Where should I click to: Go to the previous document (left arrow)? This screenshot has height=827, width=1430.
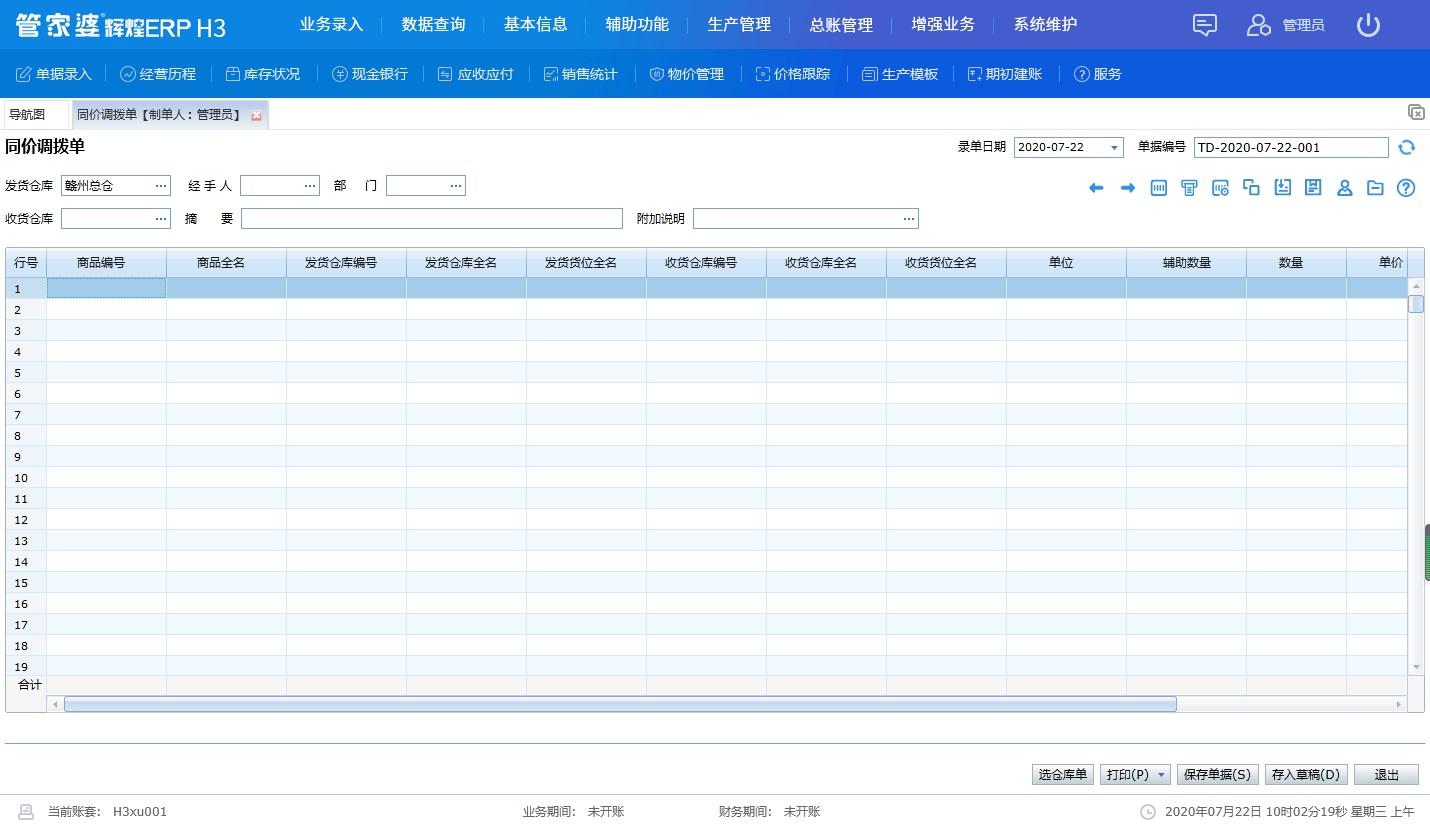[1096, 188]
